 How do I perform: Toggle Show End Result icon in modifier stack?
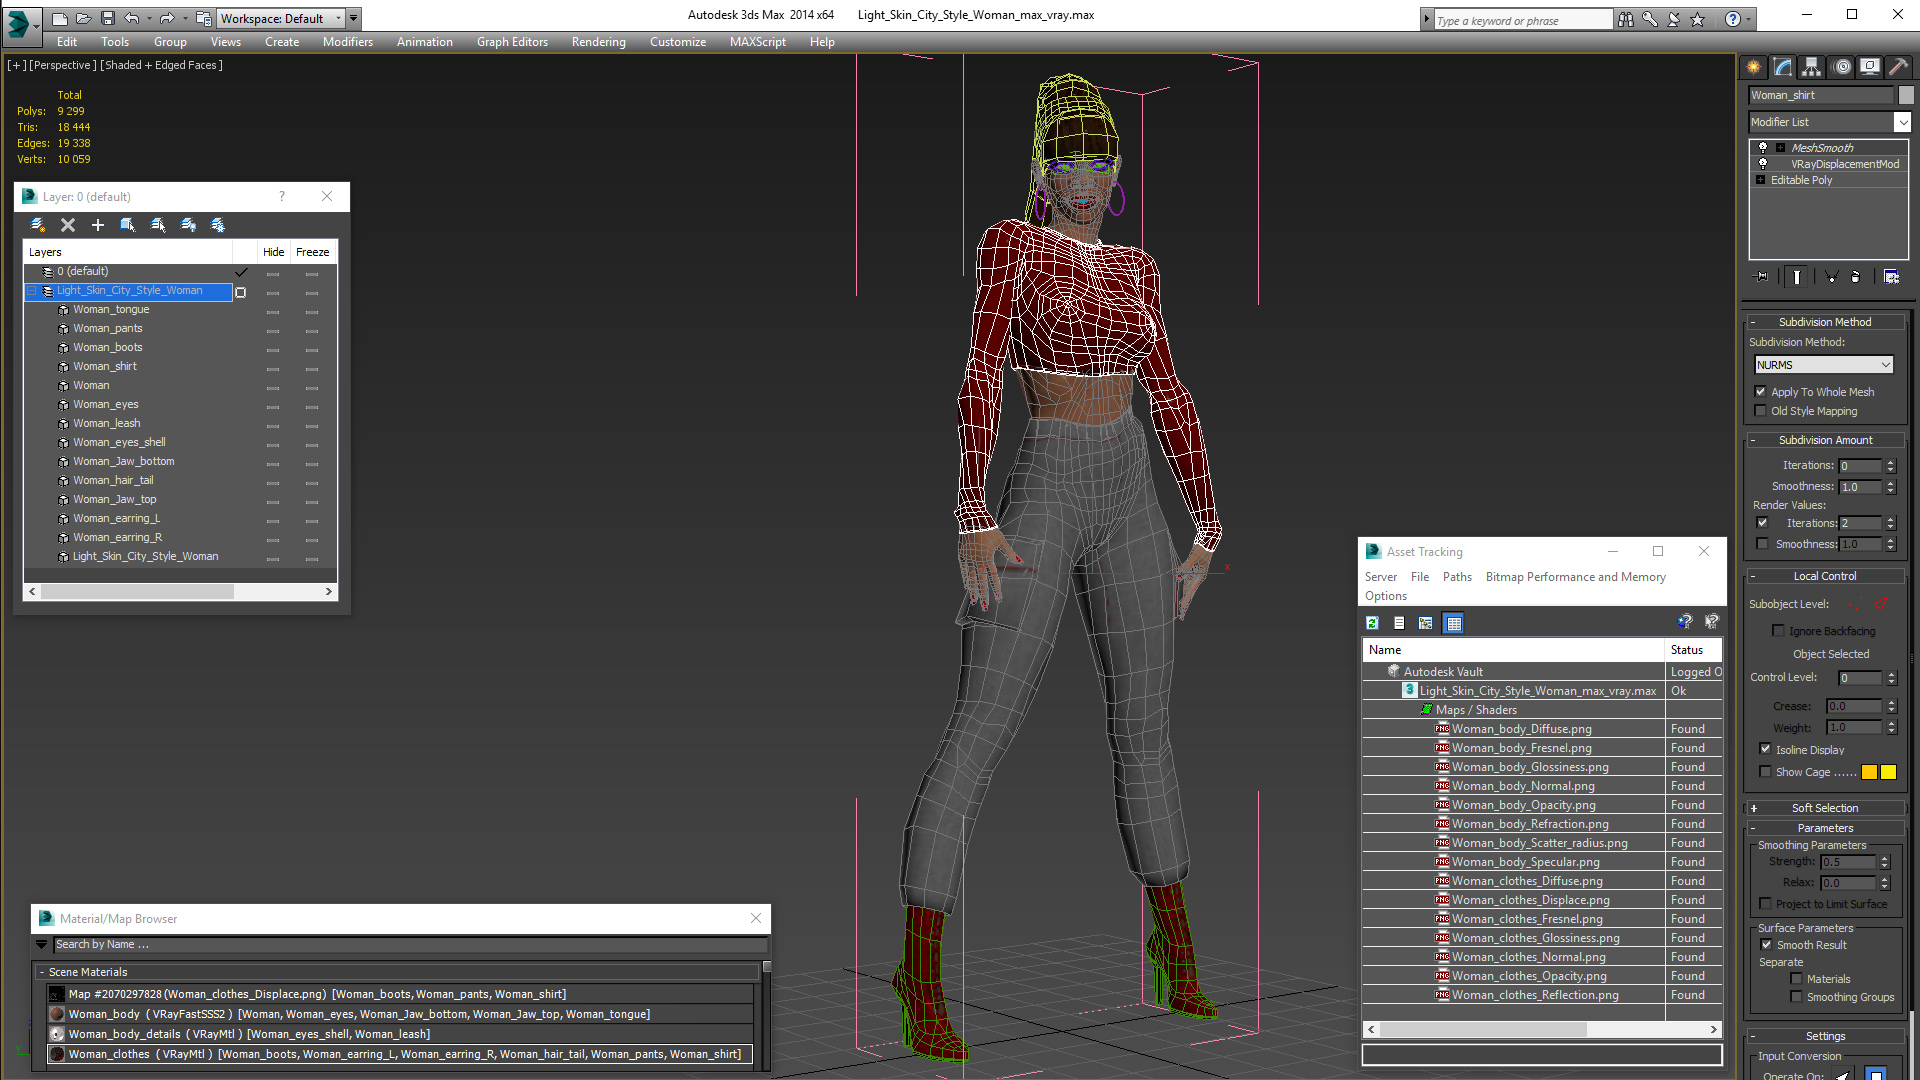[x=1797, y=277]
